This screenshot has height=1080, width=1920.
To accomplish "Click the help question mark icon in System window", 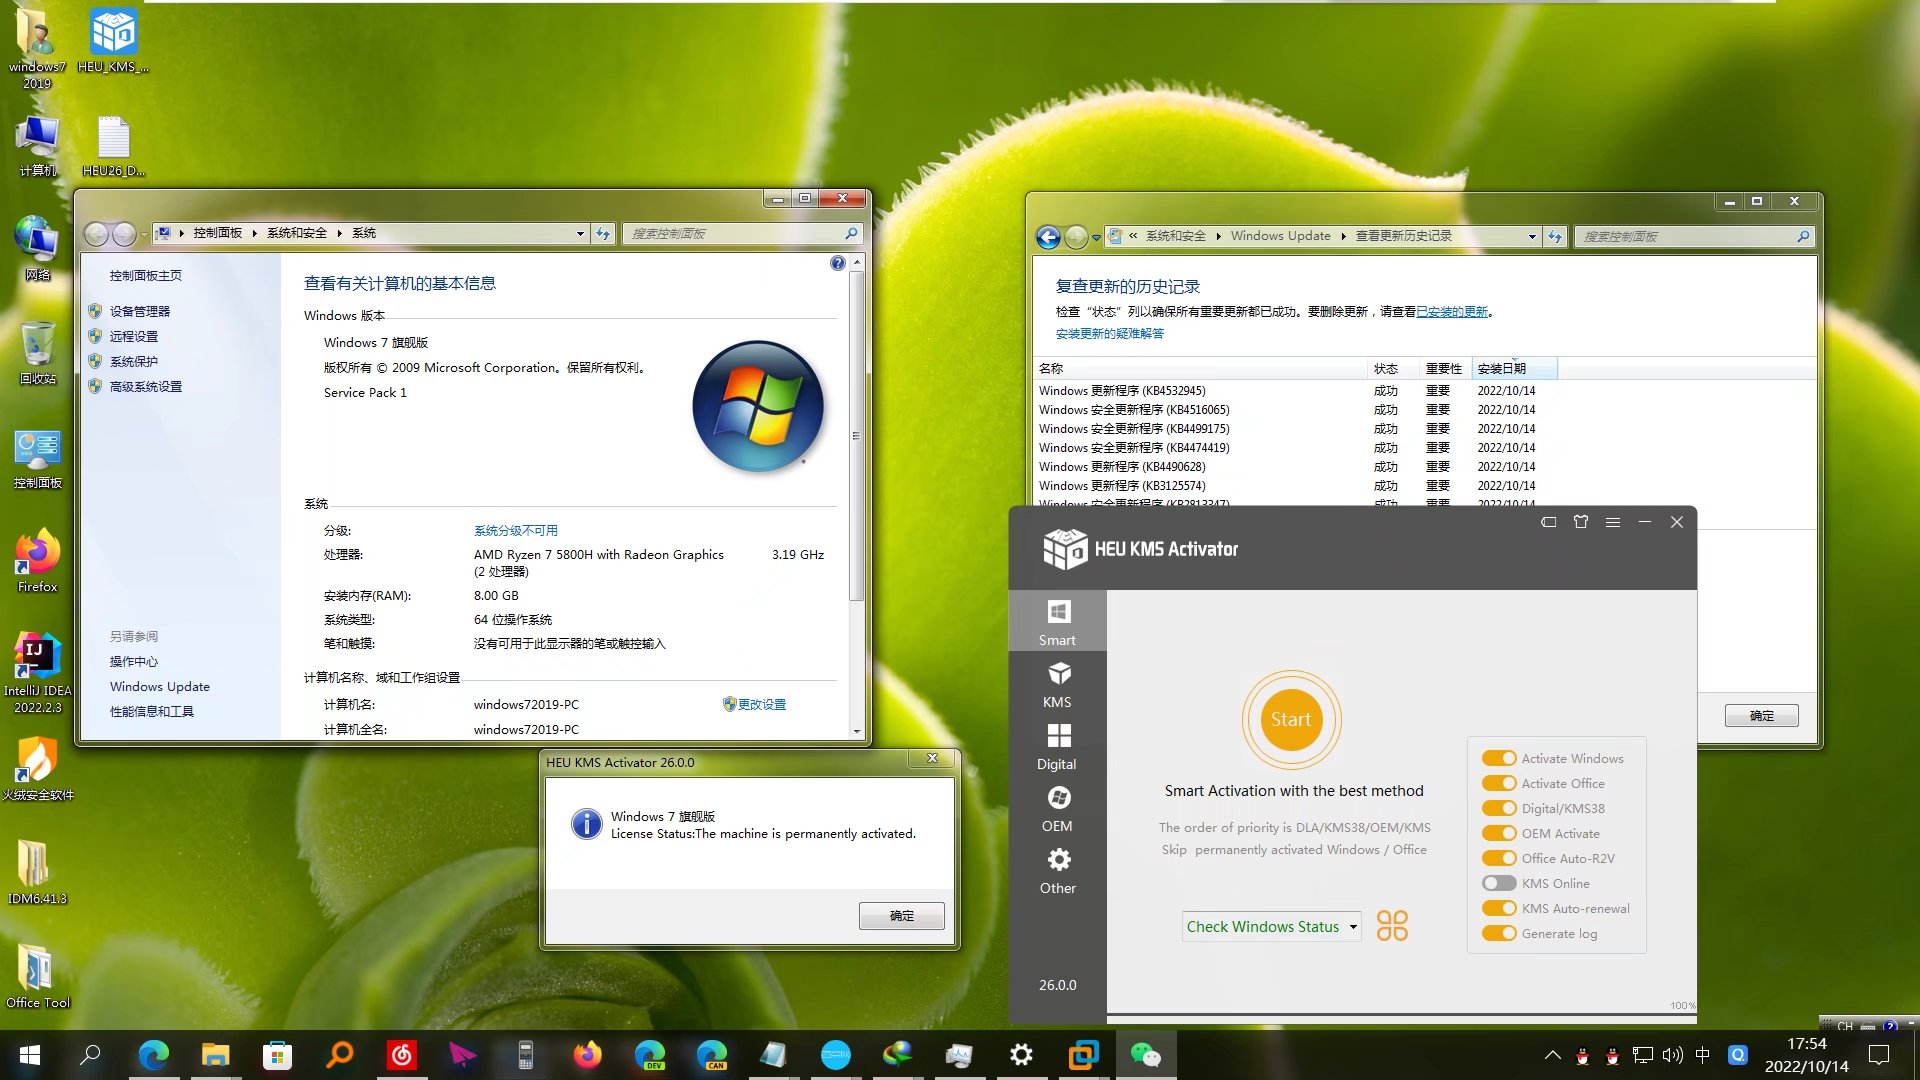I will (838, 263).
